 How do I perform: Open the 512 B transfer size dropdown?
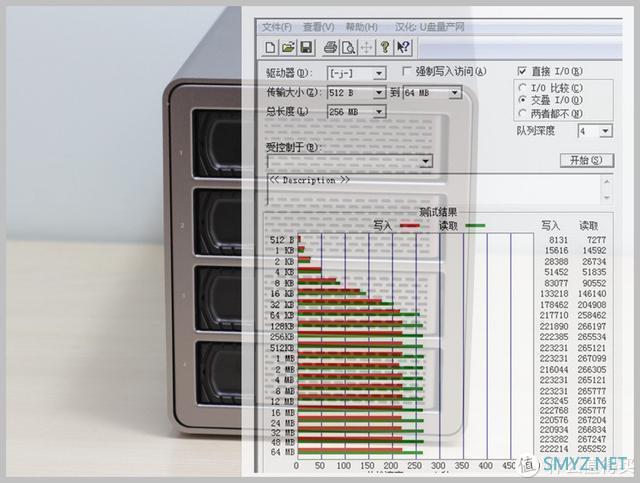coord(356,93)
